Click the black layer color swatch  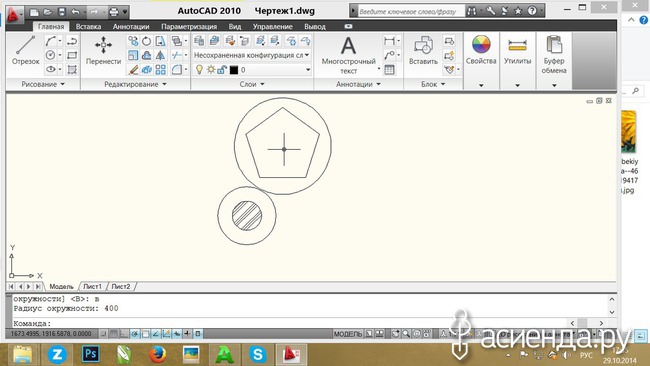(x=234, y=70)
